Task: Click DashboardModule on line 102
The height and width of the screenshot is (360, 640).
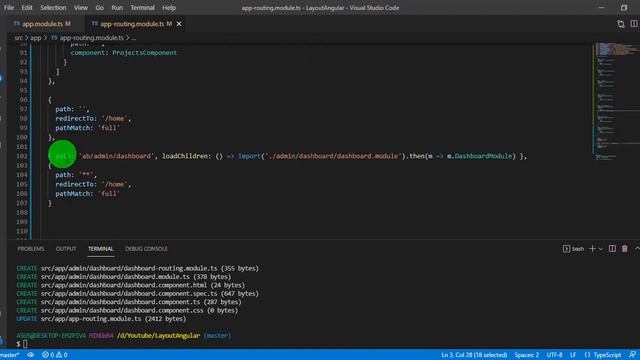Action: [x=483, y=156]
